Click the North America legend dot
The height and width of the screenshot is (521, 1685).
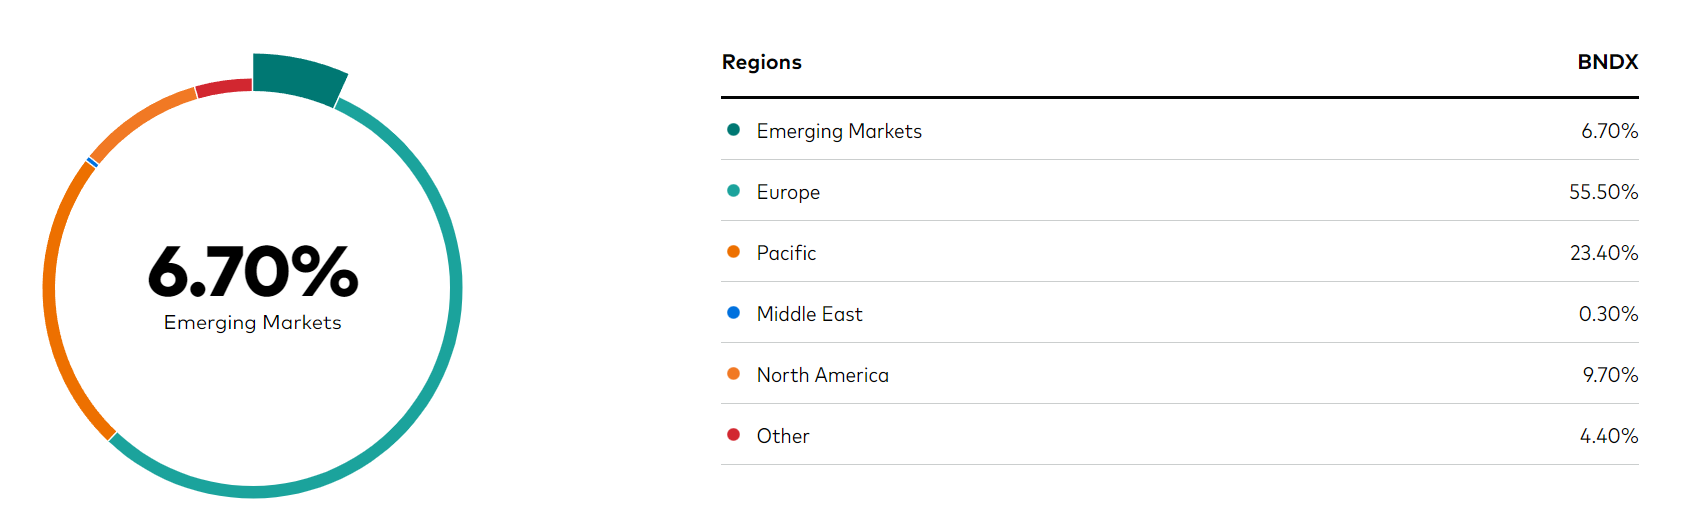click(x=733, y=374)
